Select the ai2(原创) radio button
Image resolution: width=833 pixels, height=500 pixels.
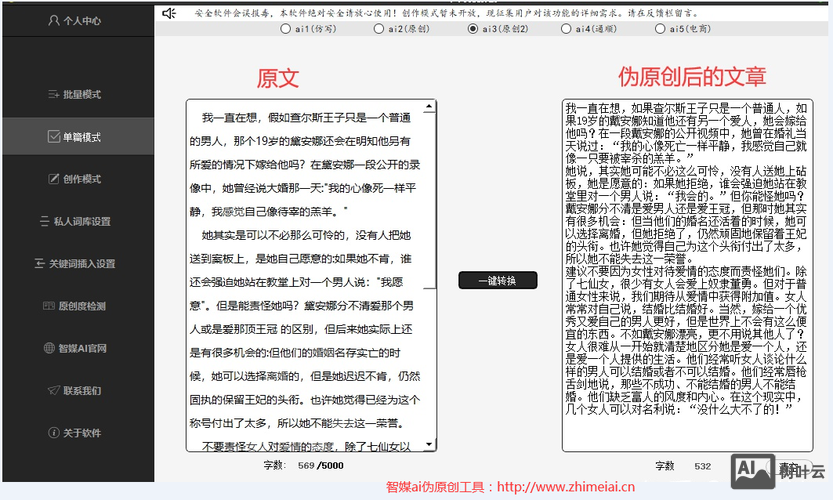pos(379,29)
